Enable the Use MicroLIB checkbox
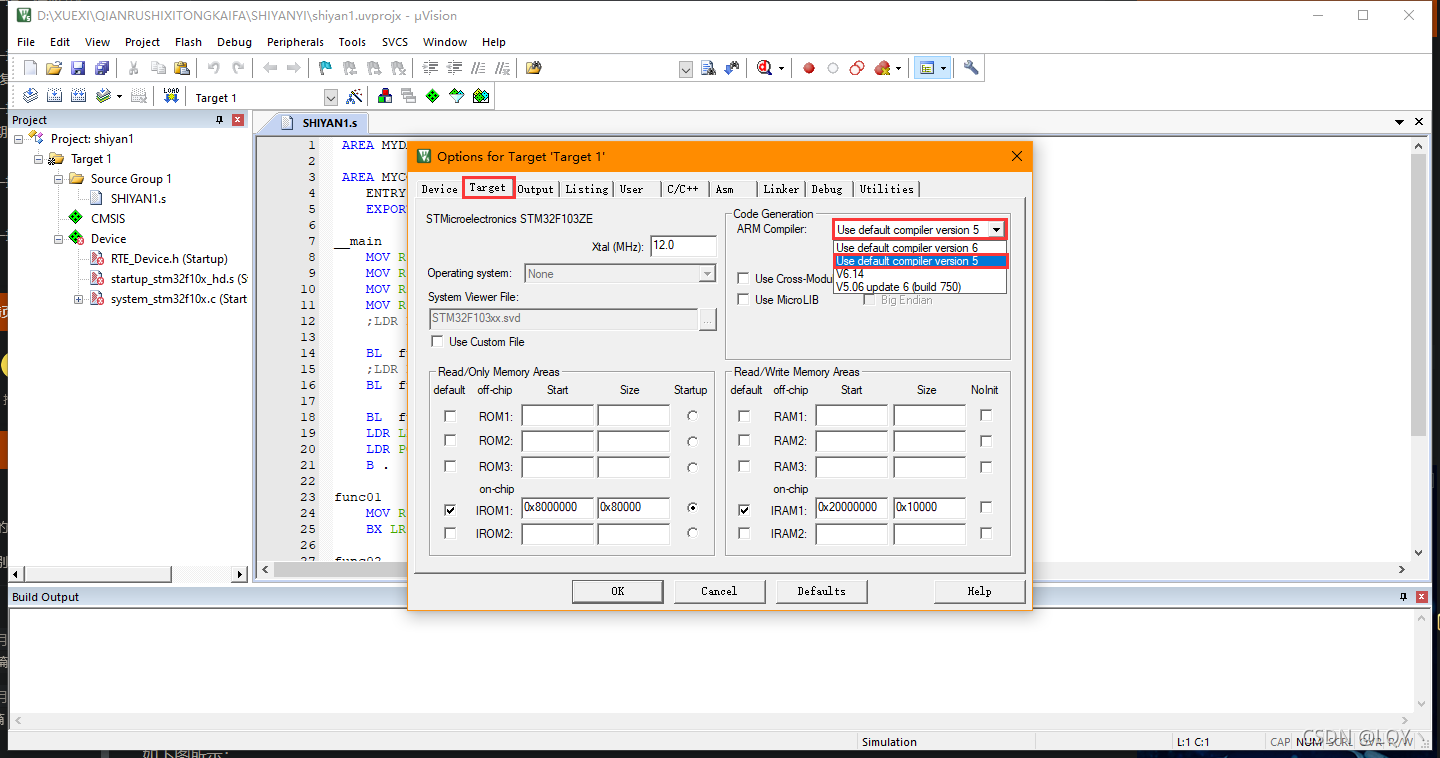 (x=744, y=300)
